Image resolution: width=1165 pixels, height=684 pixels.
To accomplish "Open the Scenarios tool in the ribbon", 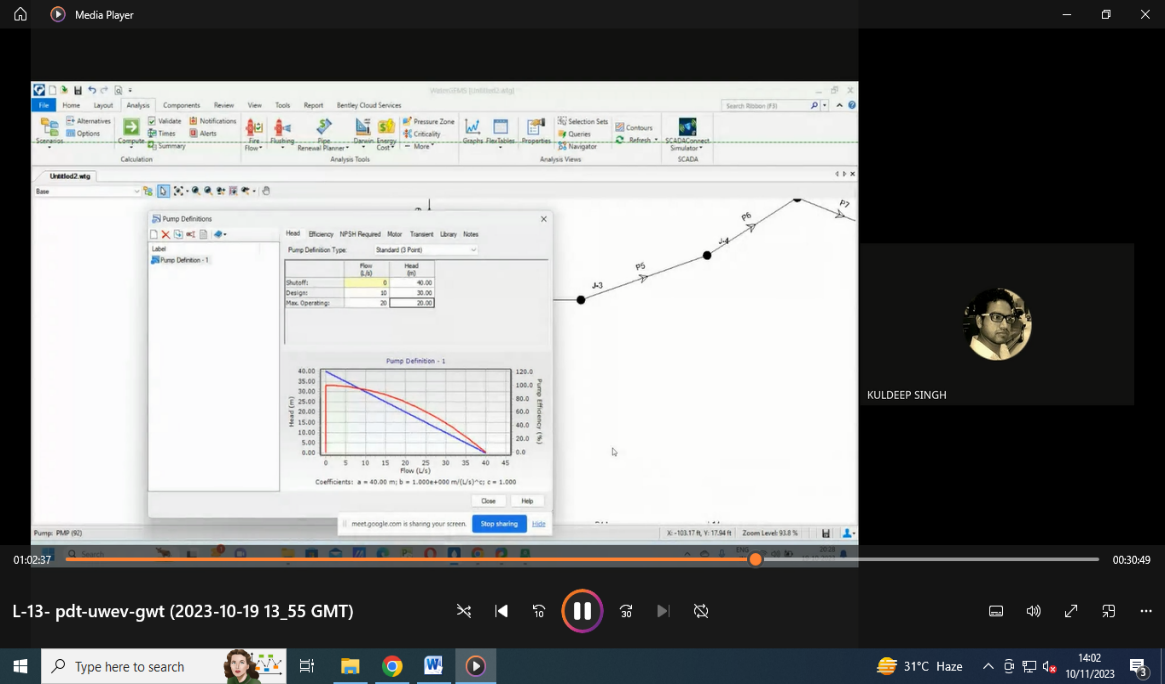I will [x=50, y=131].
